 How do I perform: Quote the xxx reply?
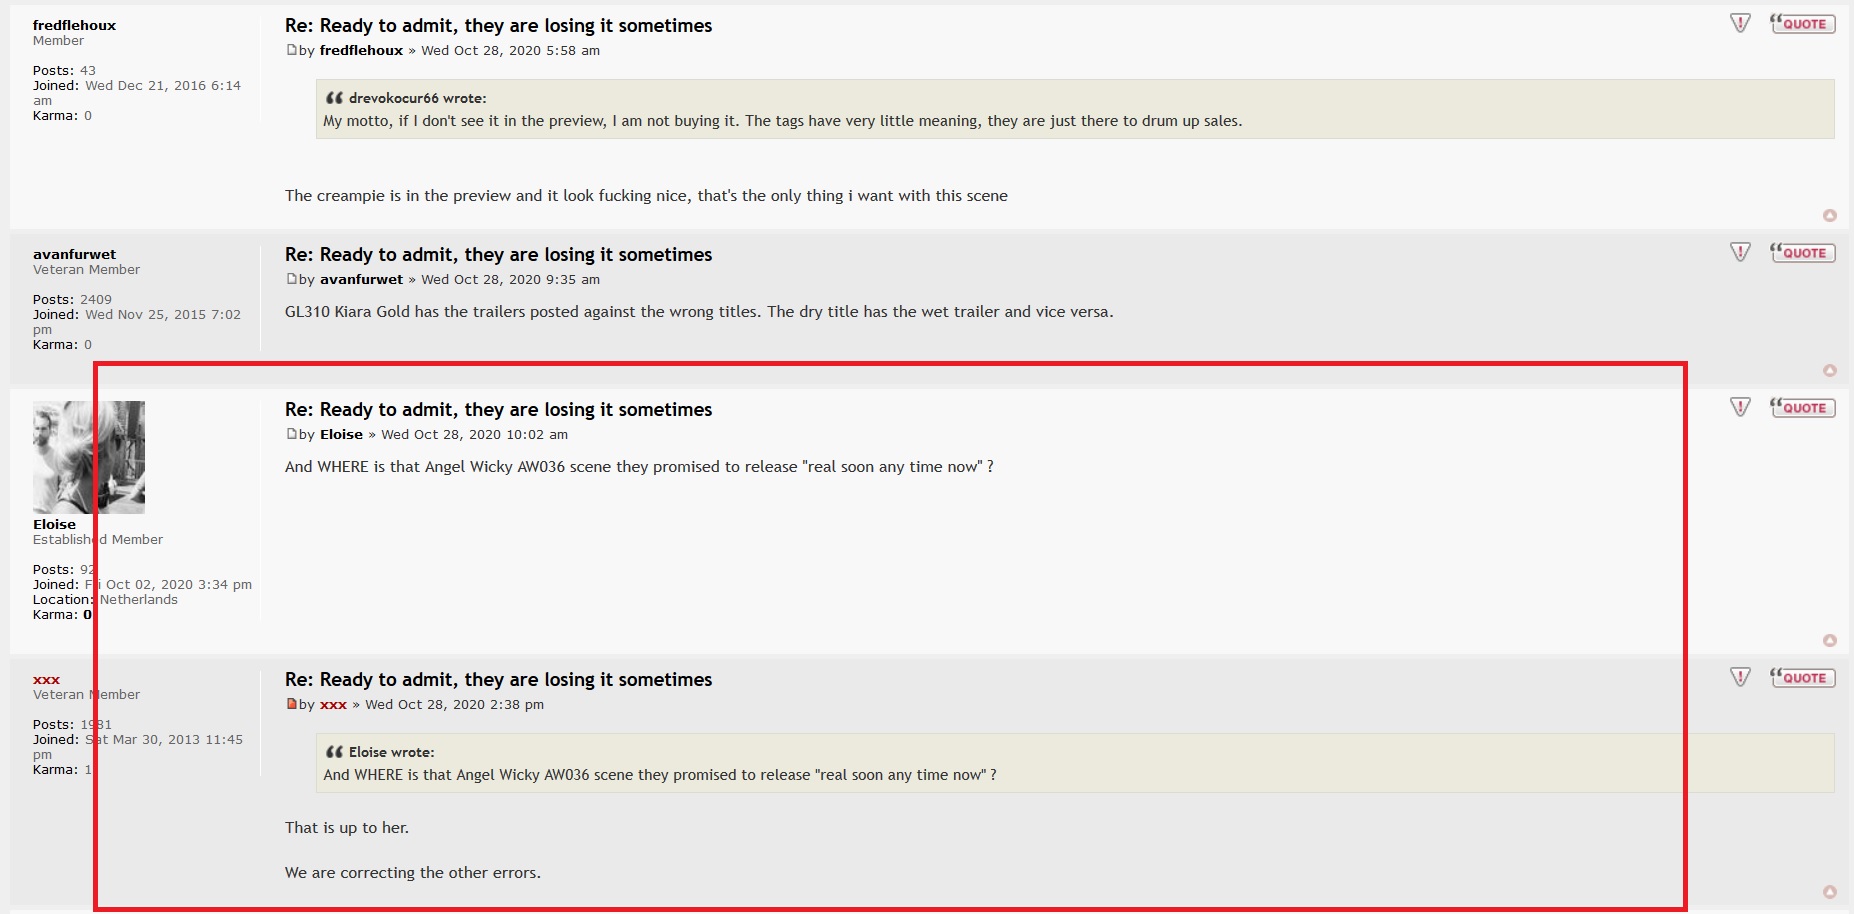point(1802,678)
